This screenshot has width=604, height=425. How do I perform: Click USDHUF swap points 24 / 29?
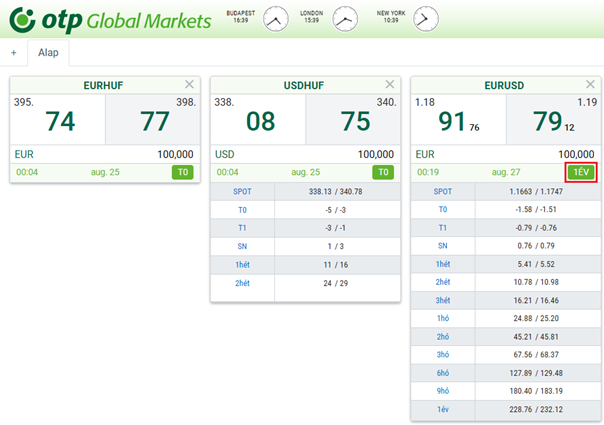(336, 283)
